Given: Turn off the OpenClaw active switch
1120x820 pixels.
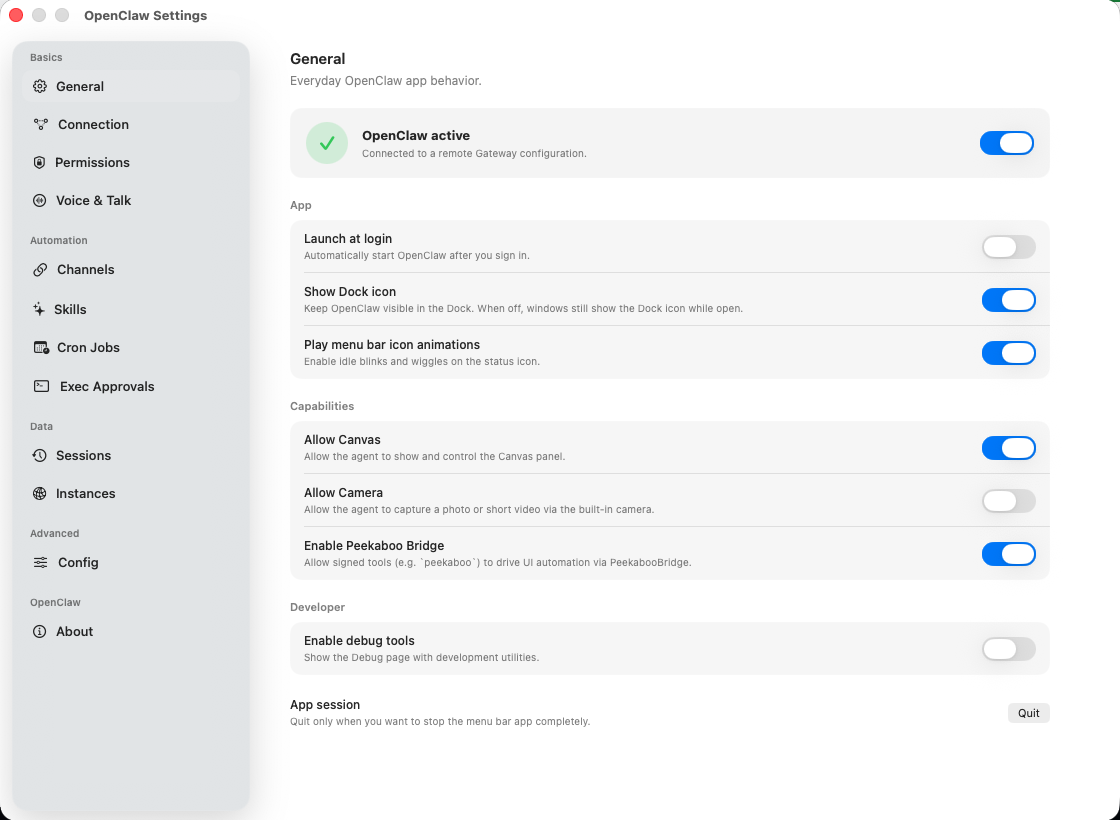Looking at the screenshot, I should (1006, 143).
